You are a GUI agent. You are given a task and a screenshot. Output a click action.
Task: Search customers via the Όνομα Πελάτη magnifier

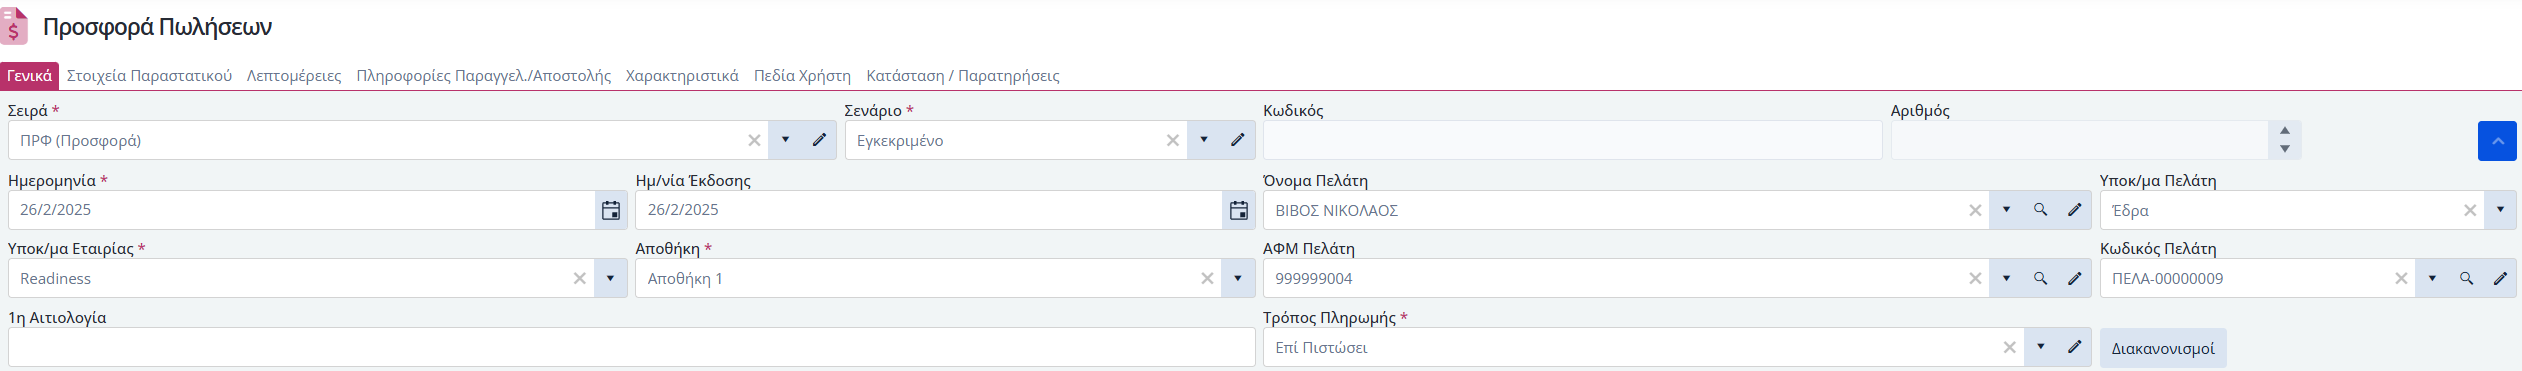pos(2040,210)
